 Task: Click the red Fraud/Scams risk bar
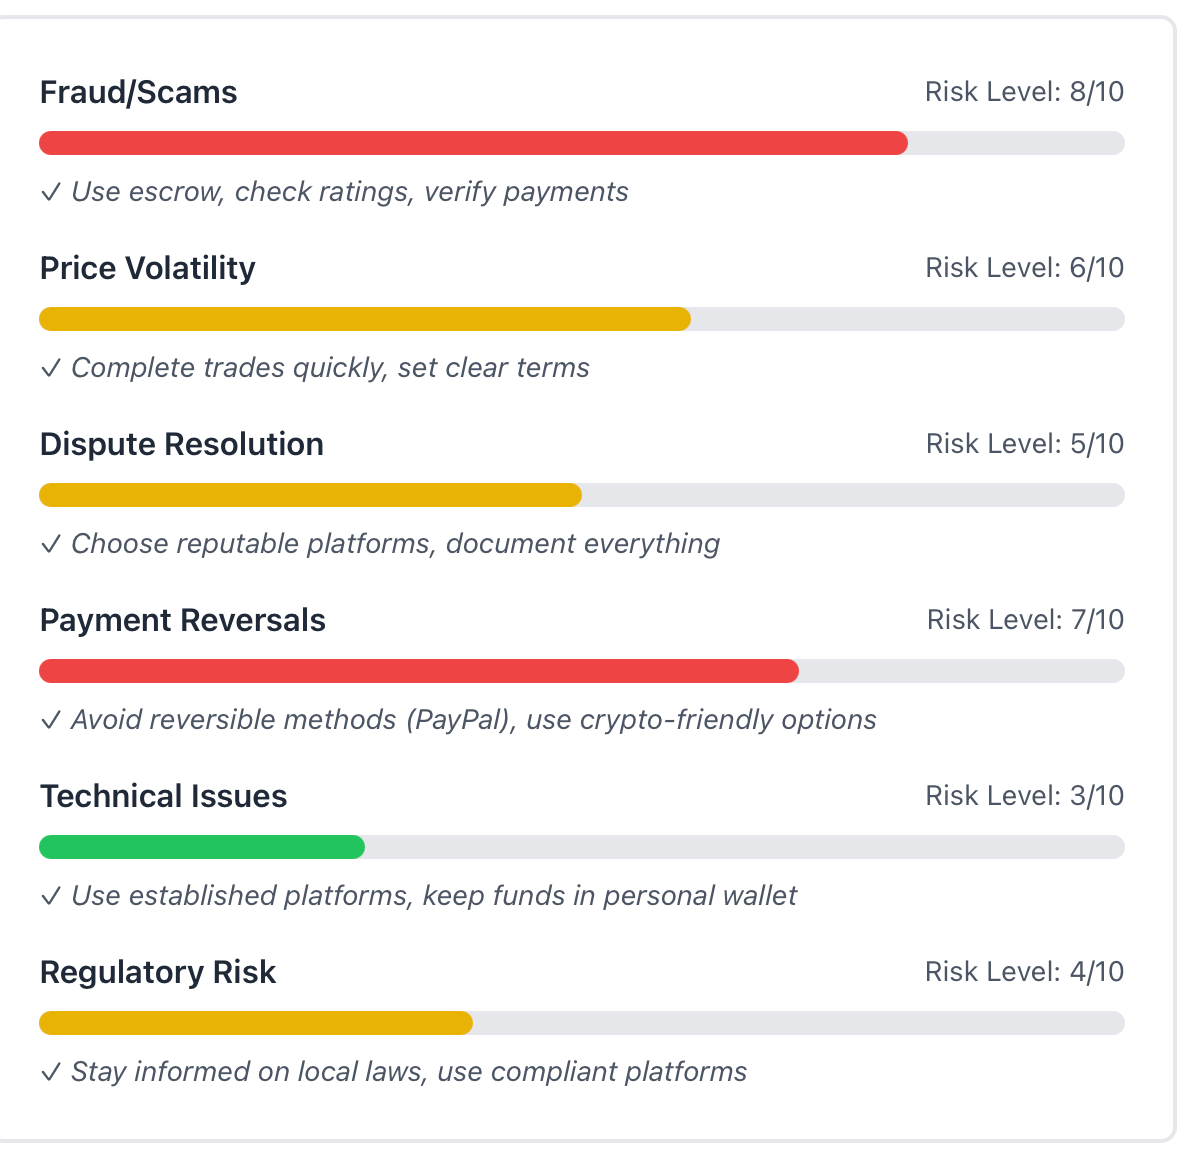pos(473,143)
